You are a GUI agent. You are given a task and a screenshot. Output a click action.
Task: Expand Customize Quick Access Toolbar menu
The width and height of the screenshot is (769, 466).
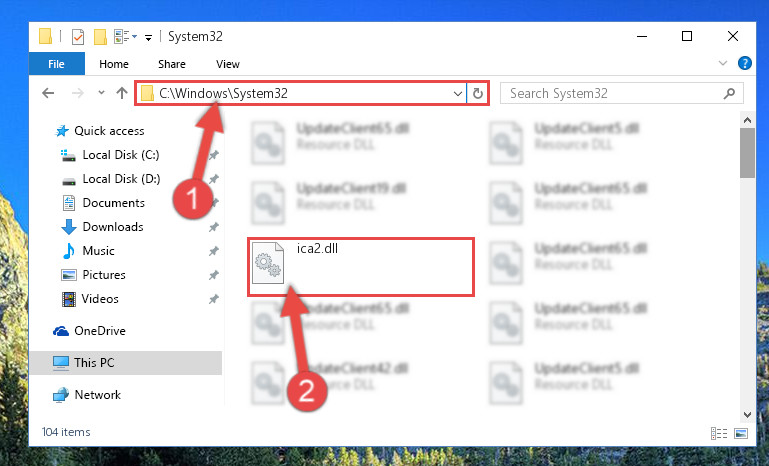[x=148, y=37]
